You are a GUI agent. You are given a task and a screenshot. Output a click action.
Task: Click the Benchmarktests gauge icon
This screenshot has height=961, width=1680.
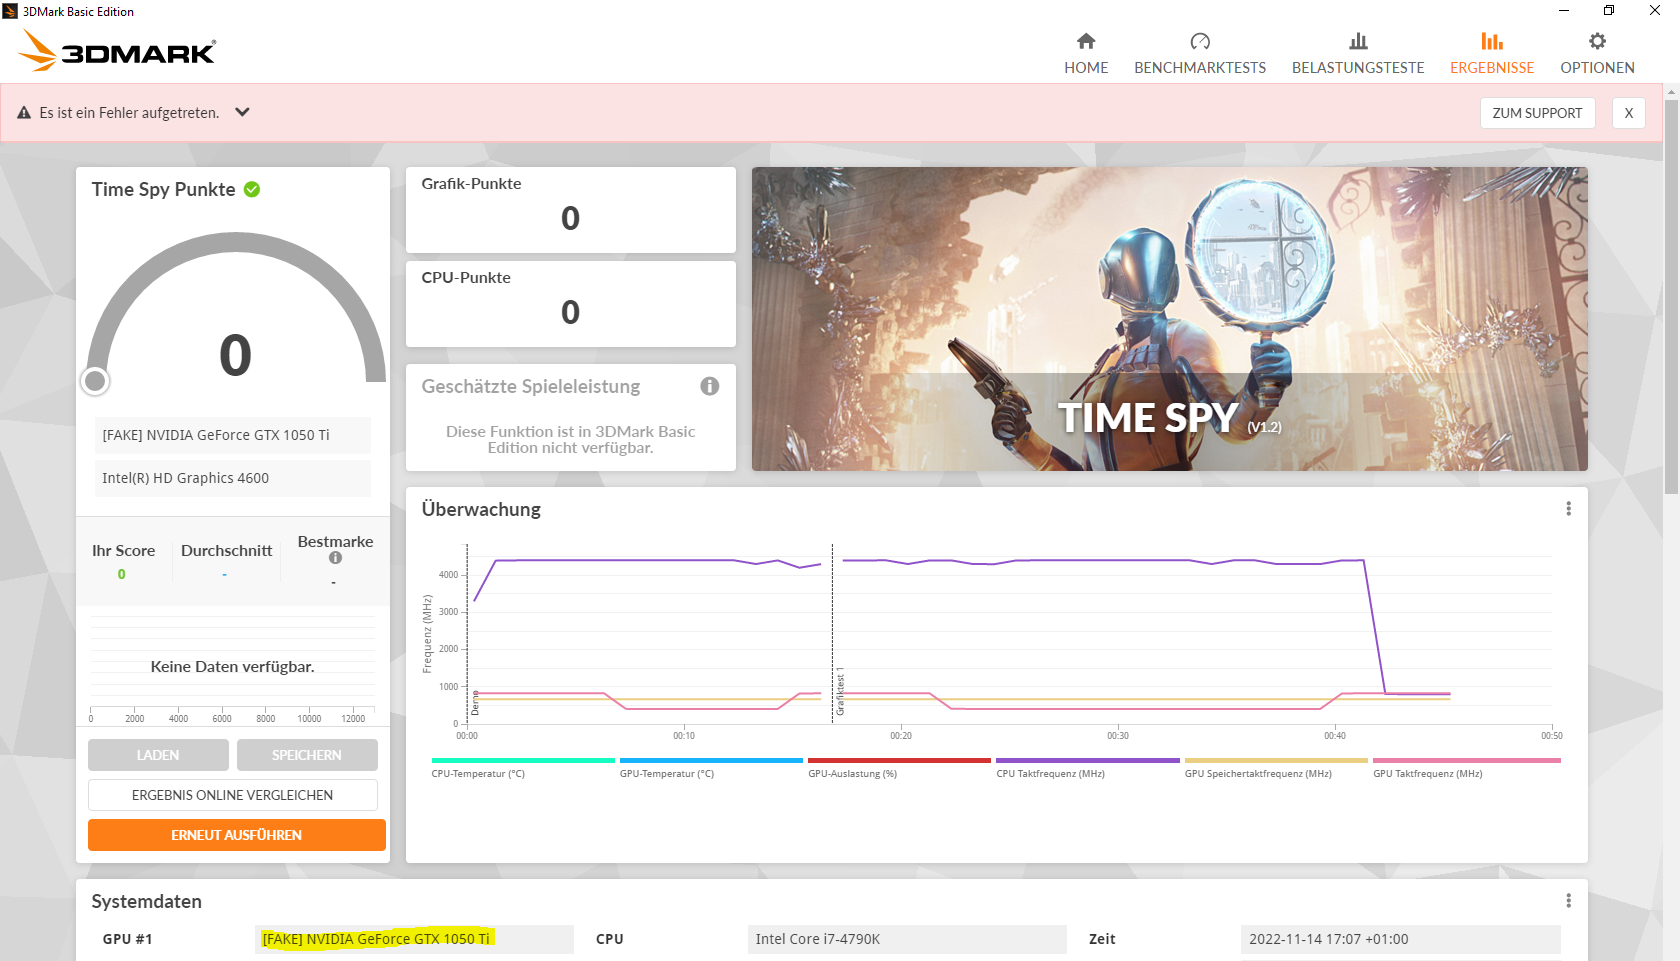click(x=1200, y=41)
